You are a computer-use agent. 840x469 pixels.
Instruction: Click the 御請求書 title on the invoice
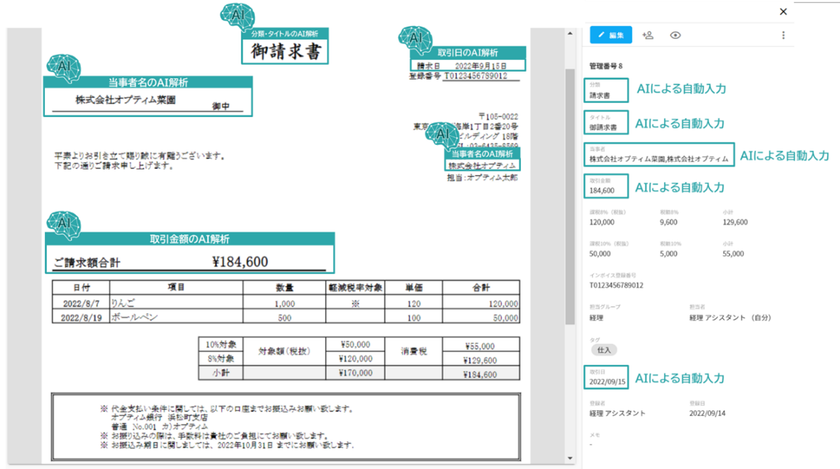(285, 51)
